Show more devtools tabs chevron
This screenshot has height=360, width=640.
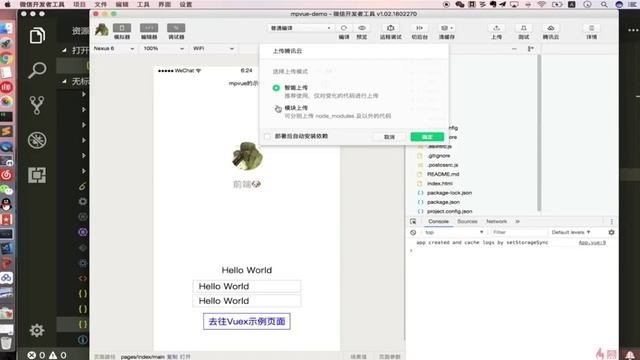pos(518,221)
